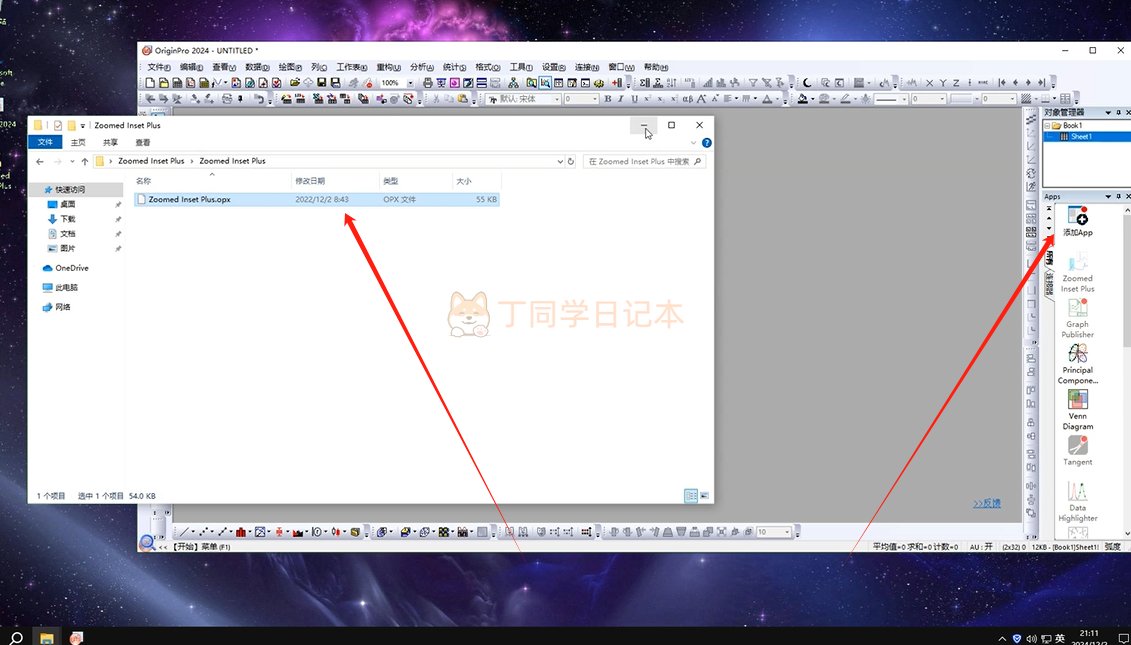Open the font name dropdown
This screenshot has height=645, width=1131.
coord(558,99)
